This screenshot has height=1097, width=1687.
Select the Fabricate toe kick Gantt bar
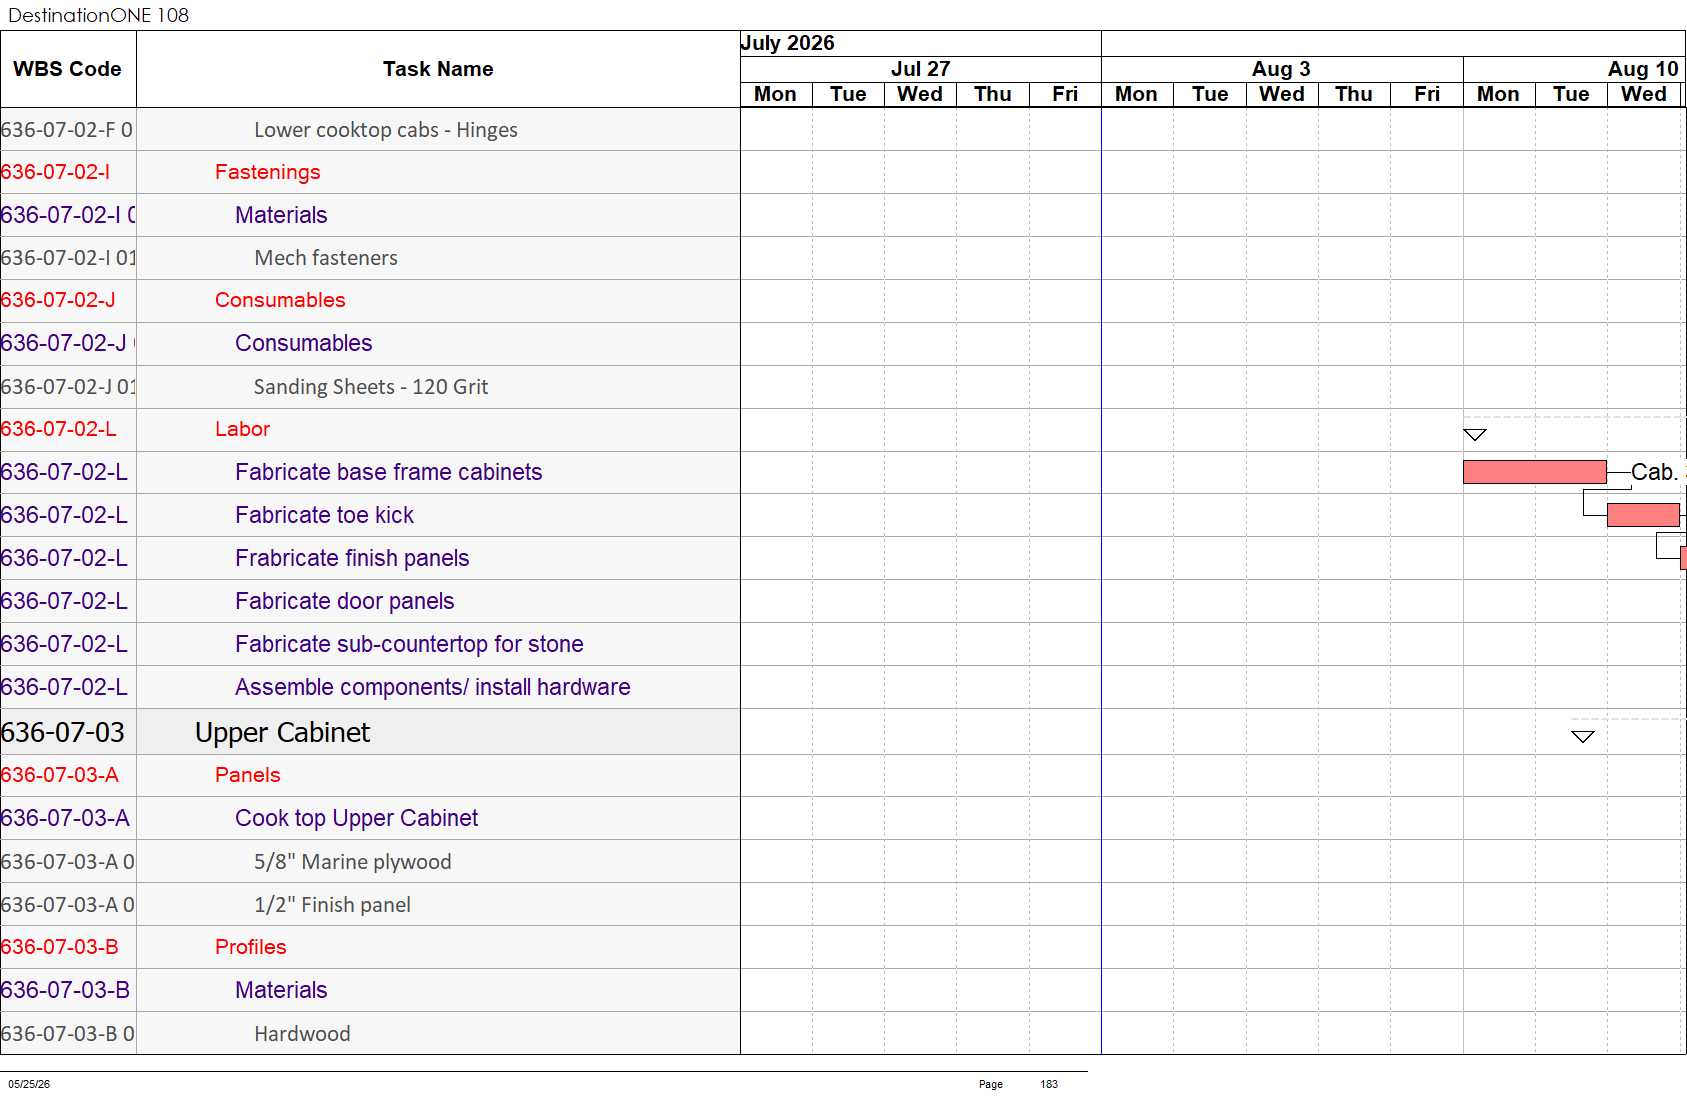(1643, 515)
